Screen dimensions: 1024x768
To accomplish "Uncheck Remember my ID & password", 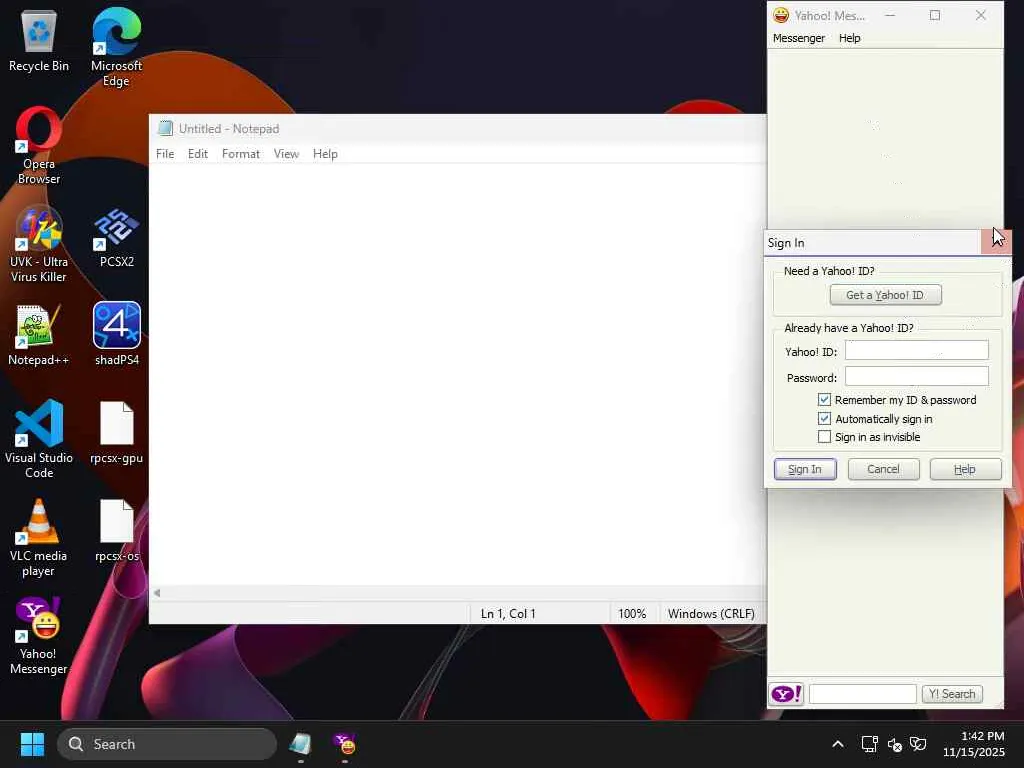I will click(x=824, y=400).
